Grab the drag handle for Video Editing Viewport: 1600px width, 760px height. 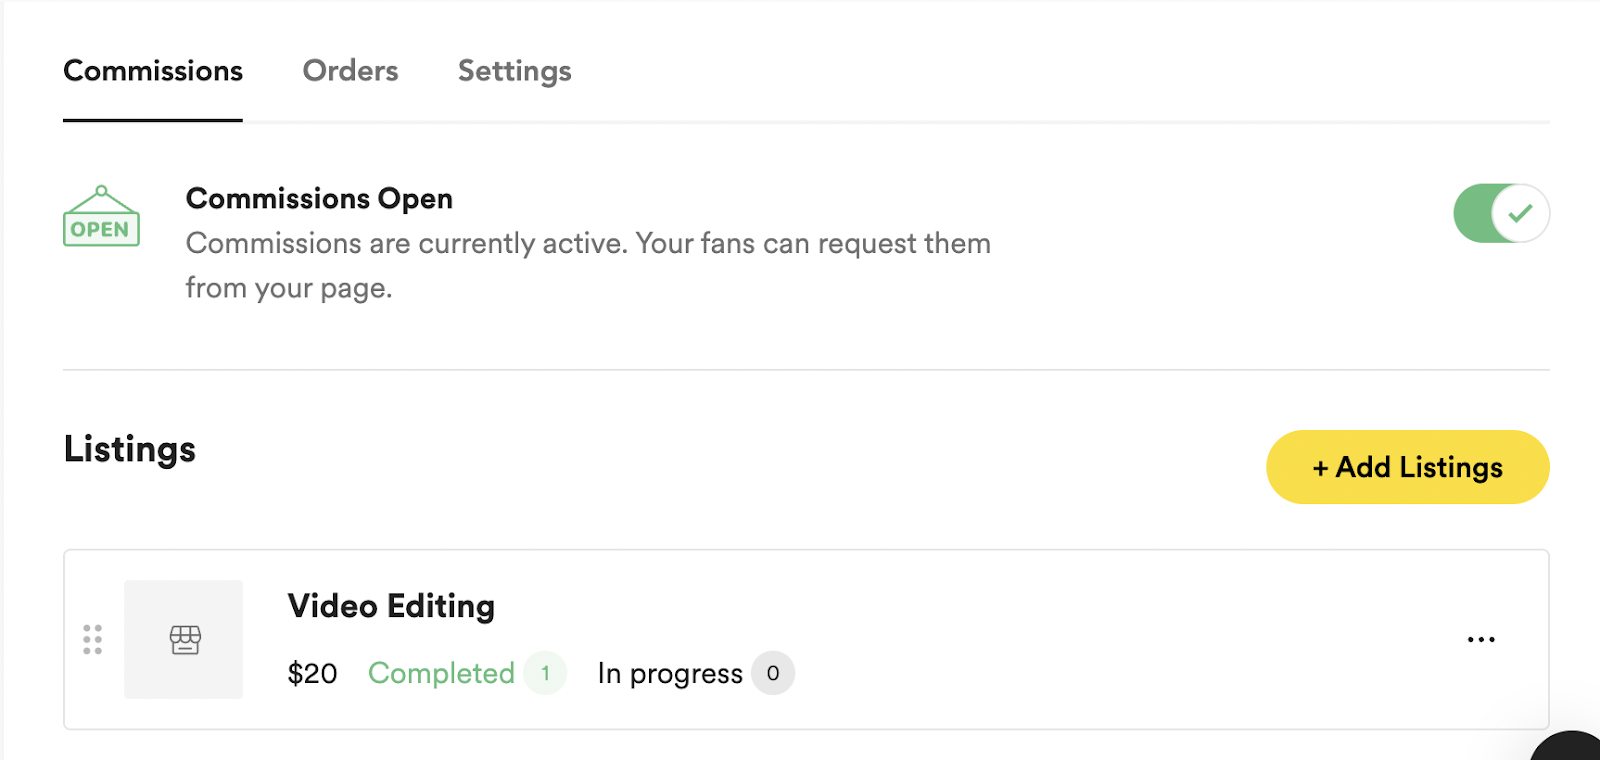pos(93,639)
